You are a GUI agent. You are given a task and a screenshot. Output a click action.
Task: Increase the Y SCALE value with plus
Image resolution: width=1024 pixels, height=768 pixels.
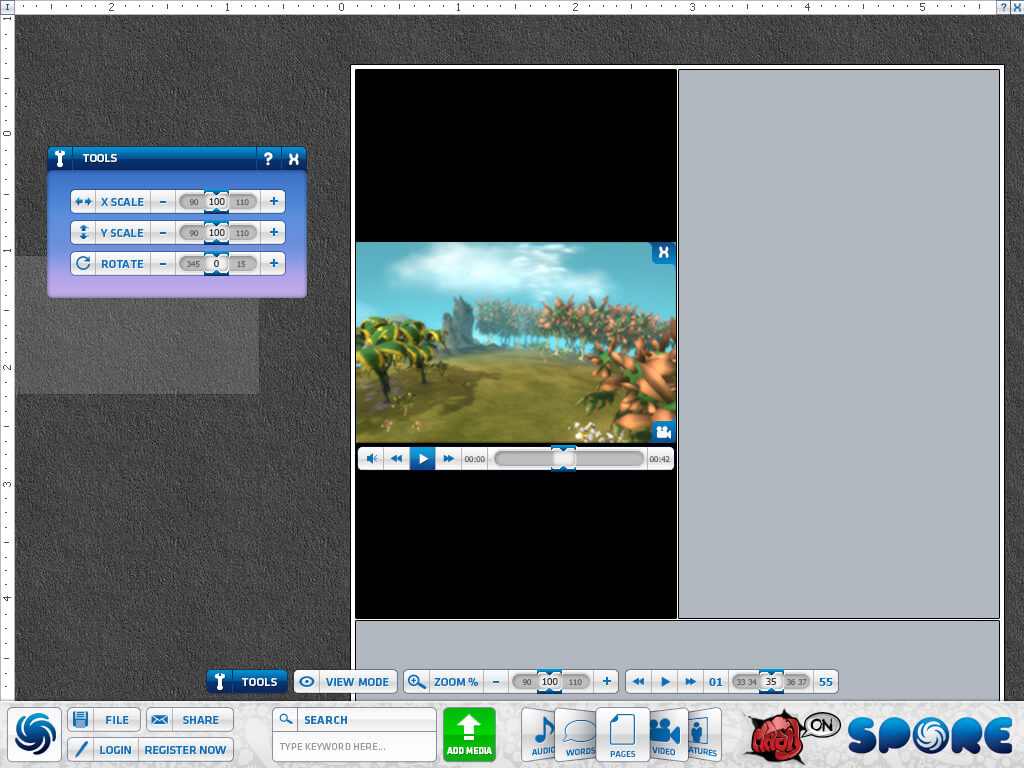(x=274, y=232)
